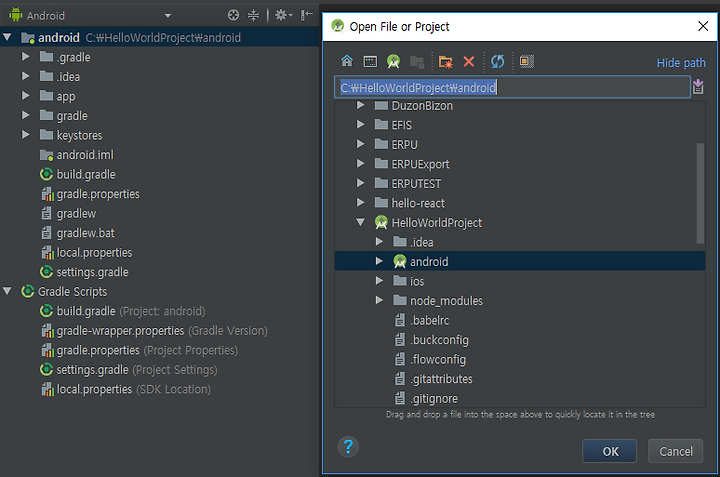This screenshot has width=720, height=477.
Task: Click the collapse all icon in Project panel
Action: (253, 15)
